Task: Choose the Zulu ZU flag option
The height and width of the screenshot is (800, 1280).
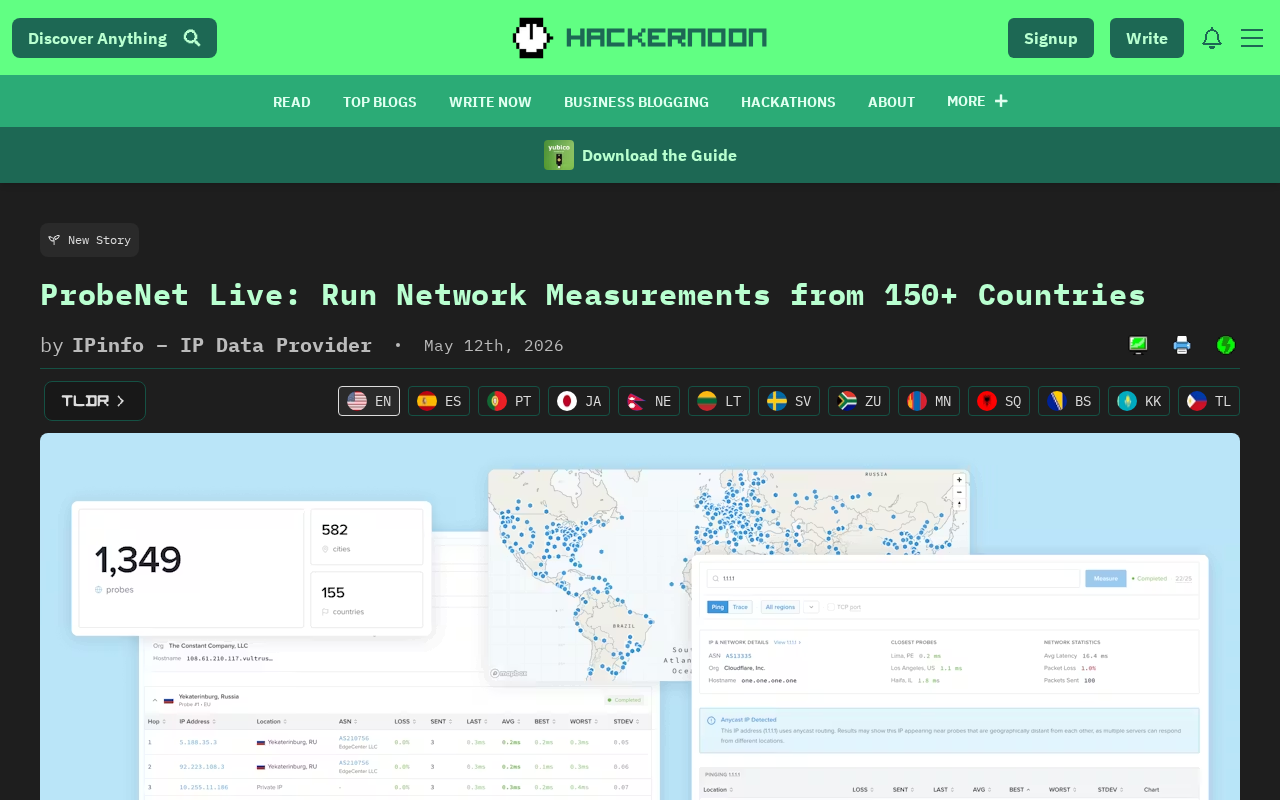Action: [859, 401]
